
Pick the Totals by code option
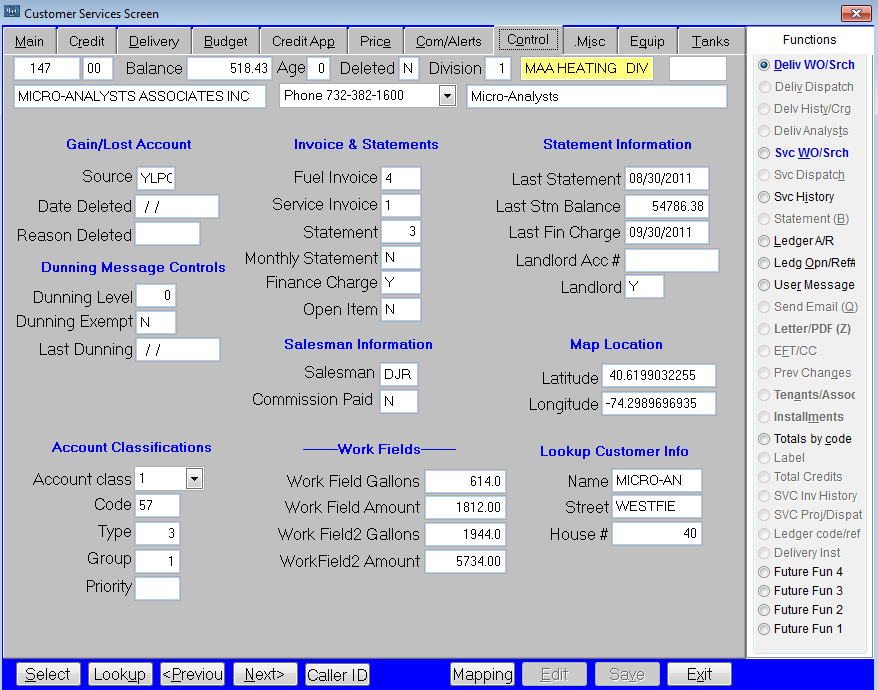765,439
